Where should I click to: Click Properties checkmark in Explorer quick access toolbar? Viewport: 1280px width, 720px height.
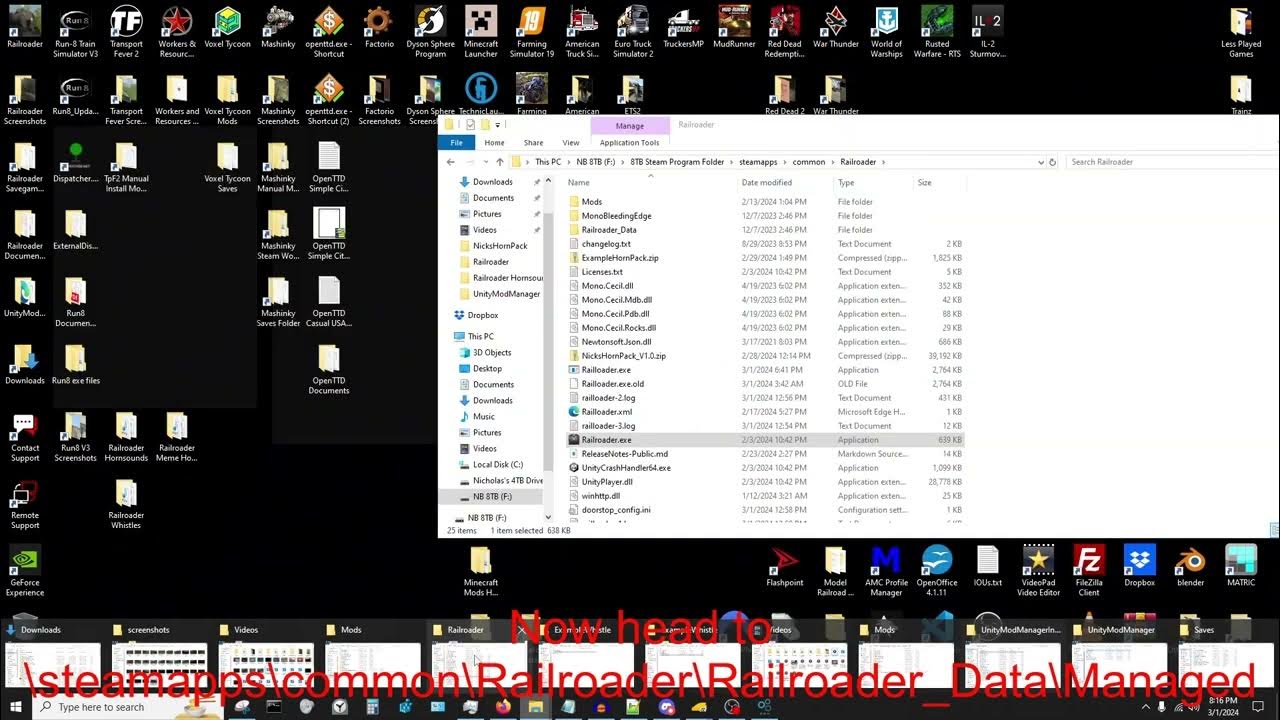click(471, 125)
